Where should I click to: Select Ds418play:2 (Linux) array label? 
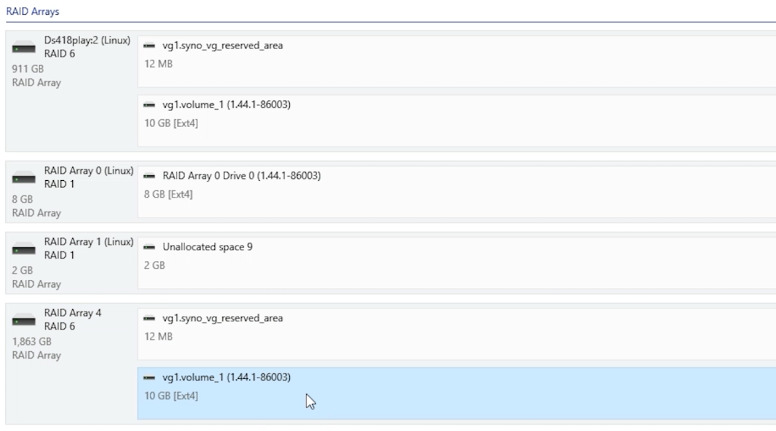click(x=87, y=41)
